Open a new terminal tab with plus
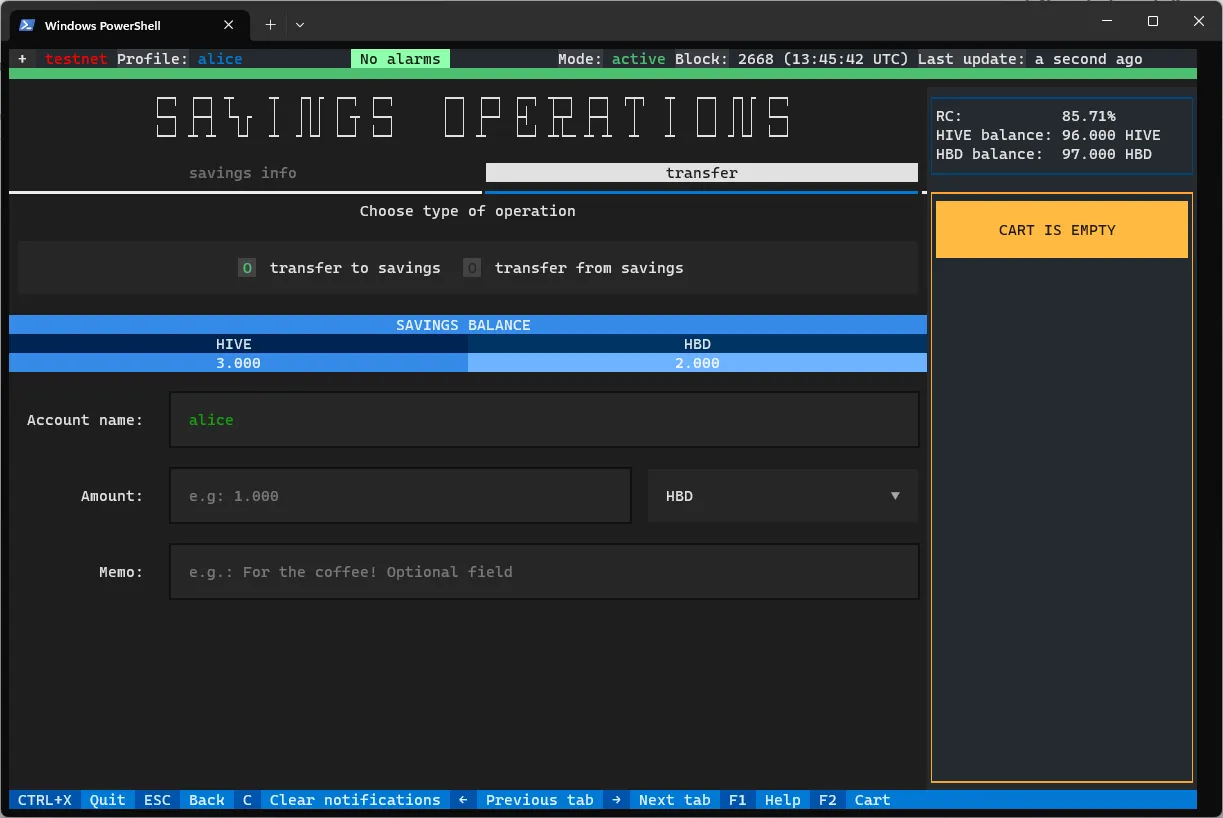Image resolution: width=1223 pixels, height=818 pixels. (x=270, y=25)
